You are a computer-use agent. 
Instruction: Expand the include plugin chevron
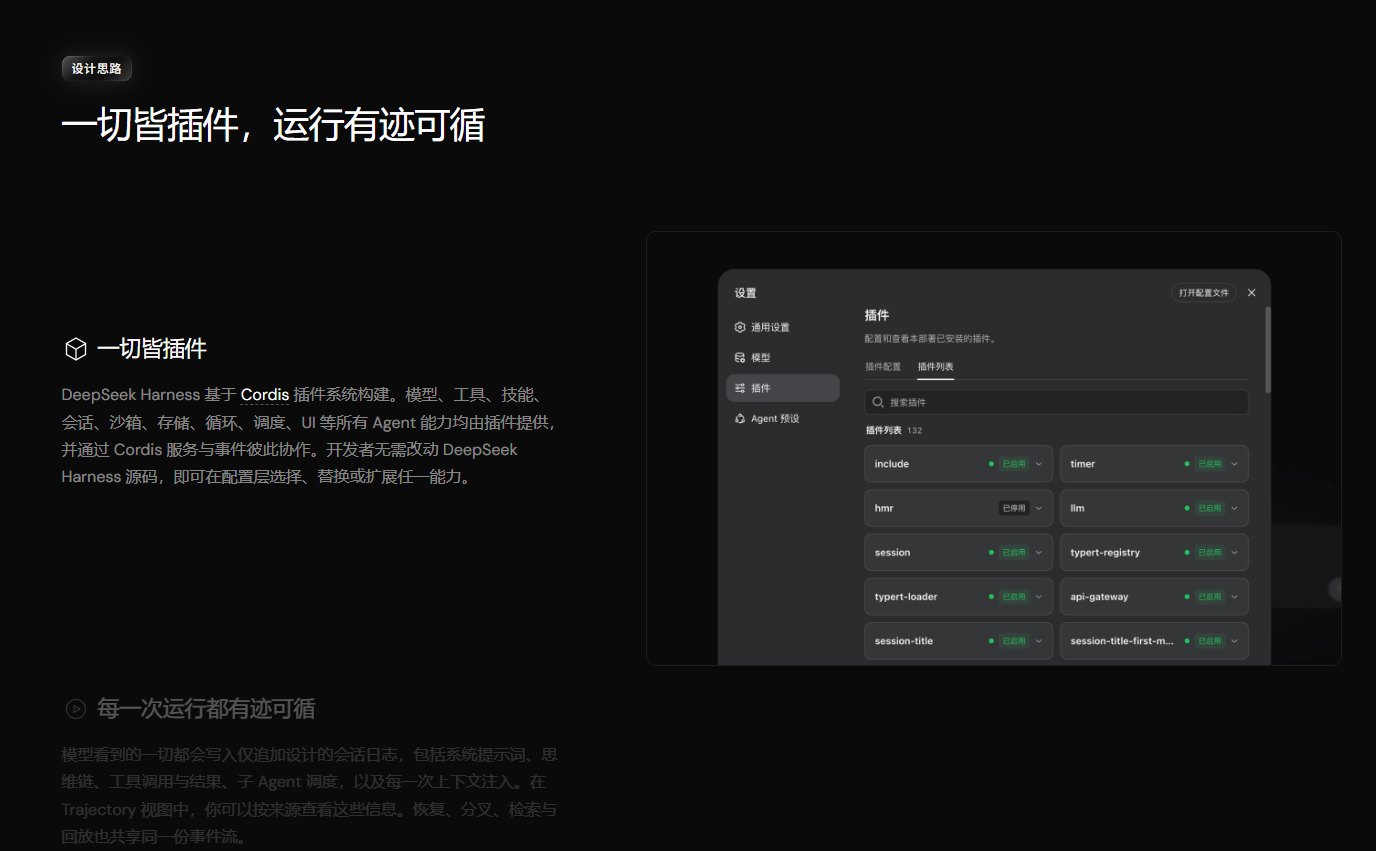click(1039, 464)
